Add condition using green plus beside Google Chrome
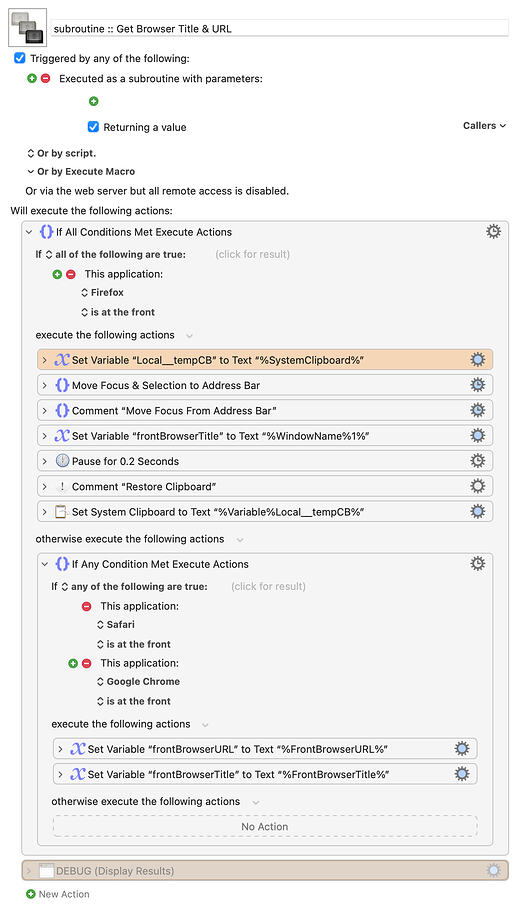The width and height of the screenshot is (516, 907). tap(73, 663)
